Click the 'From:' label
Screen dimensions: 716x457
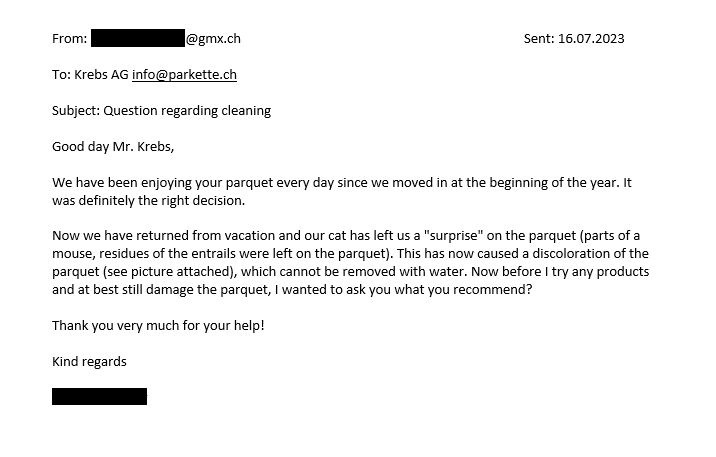69,38
